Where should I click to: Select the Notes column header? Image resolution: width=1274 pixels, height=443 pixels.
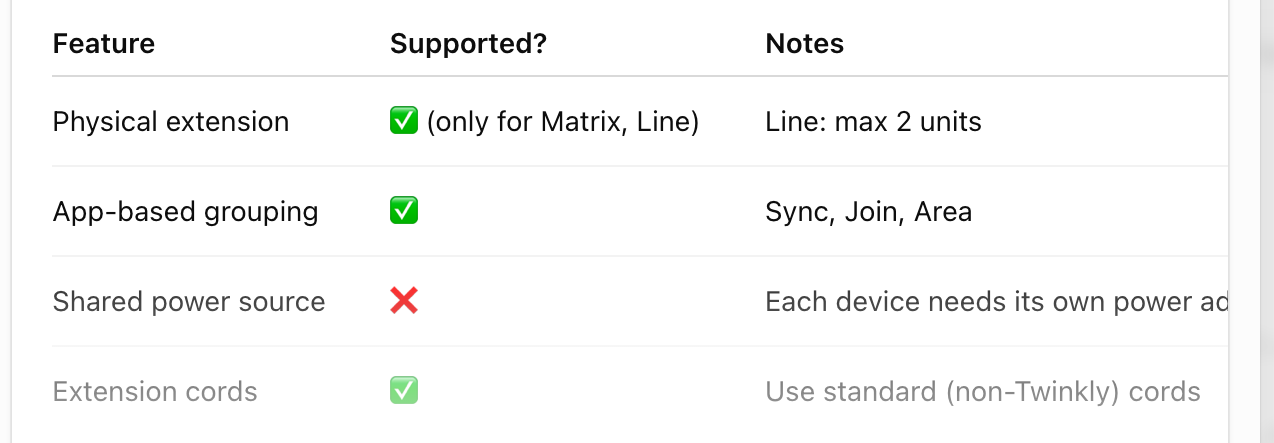click(x=805, y=44)
